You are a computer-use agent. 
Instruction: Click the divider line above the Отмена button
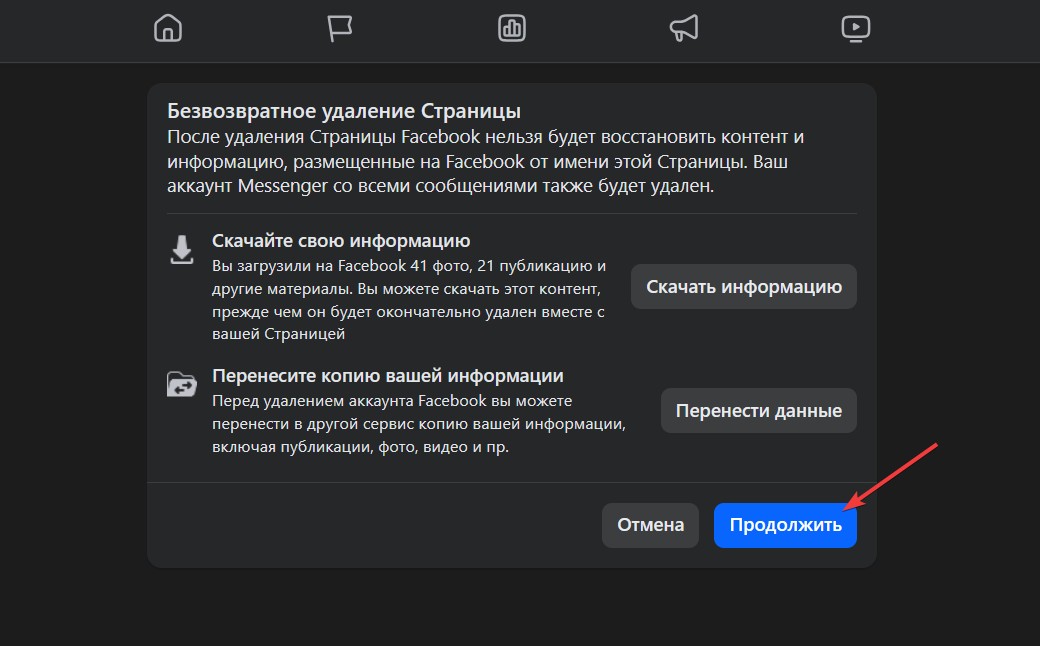(512, 482)
